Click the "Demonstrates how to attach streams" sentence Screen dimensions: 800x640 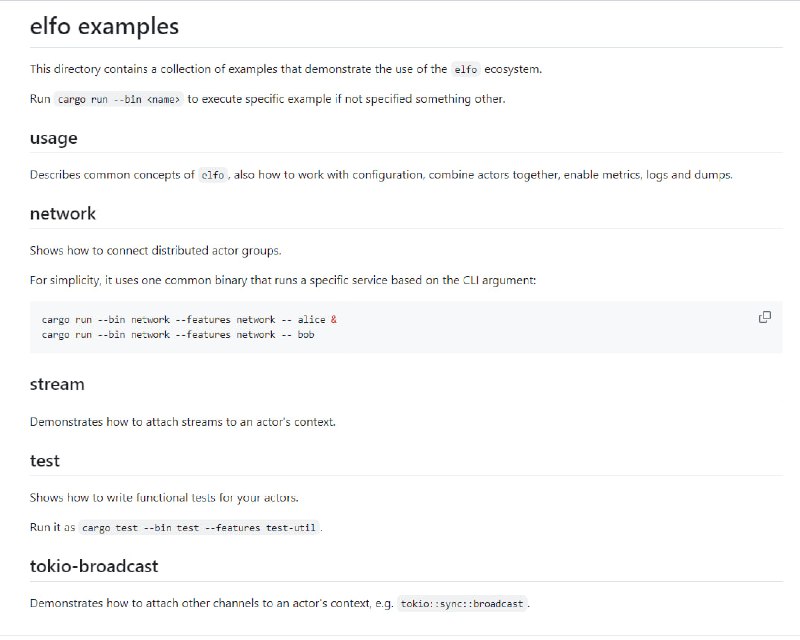(x=182, y=421)
